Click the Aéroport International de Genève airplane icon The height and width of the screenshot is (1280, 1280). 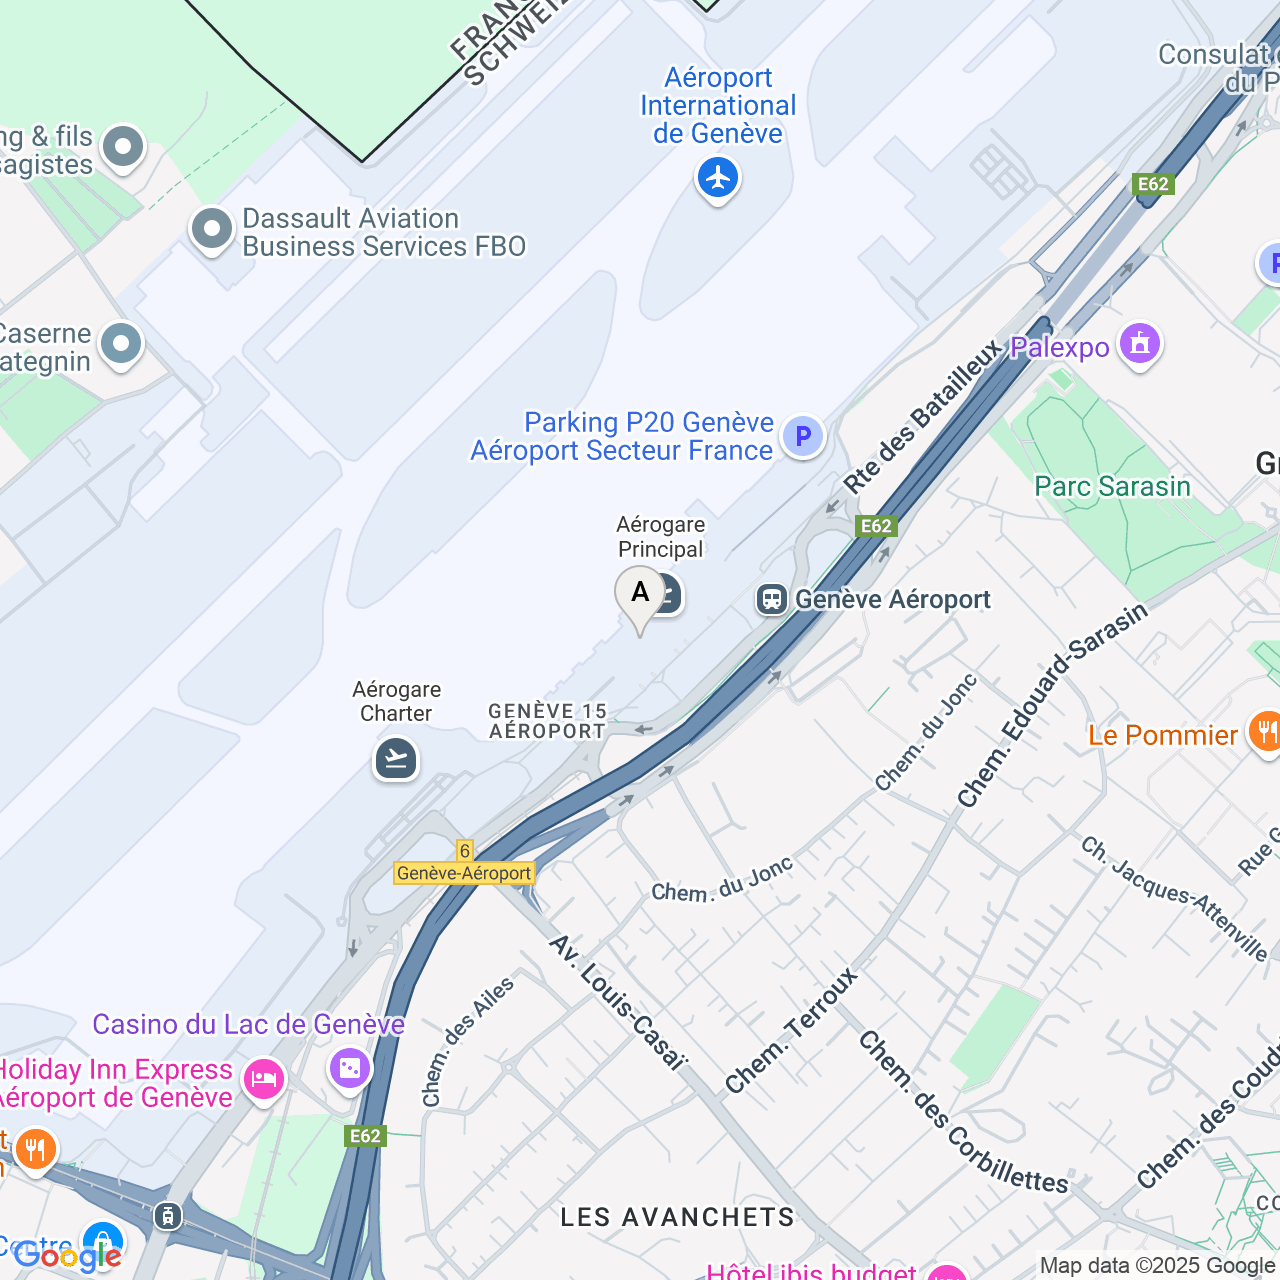(x=717, y=179)
